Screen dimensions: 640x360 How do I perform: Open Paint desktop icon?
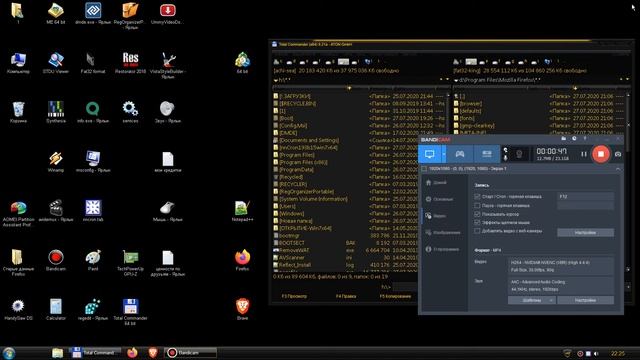point(93,260)
